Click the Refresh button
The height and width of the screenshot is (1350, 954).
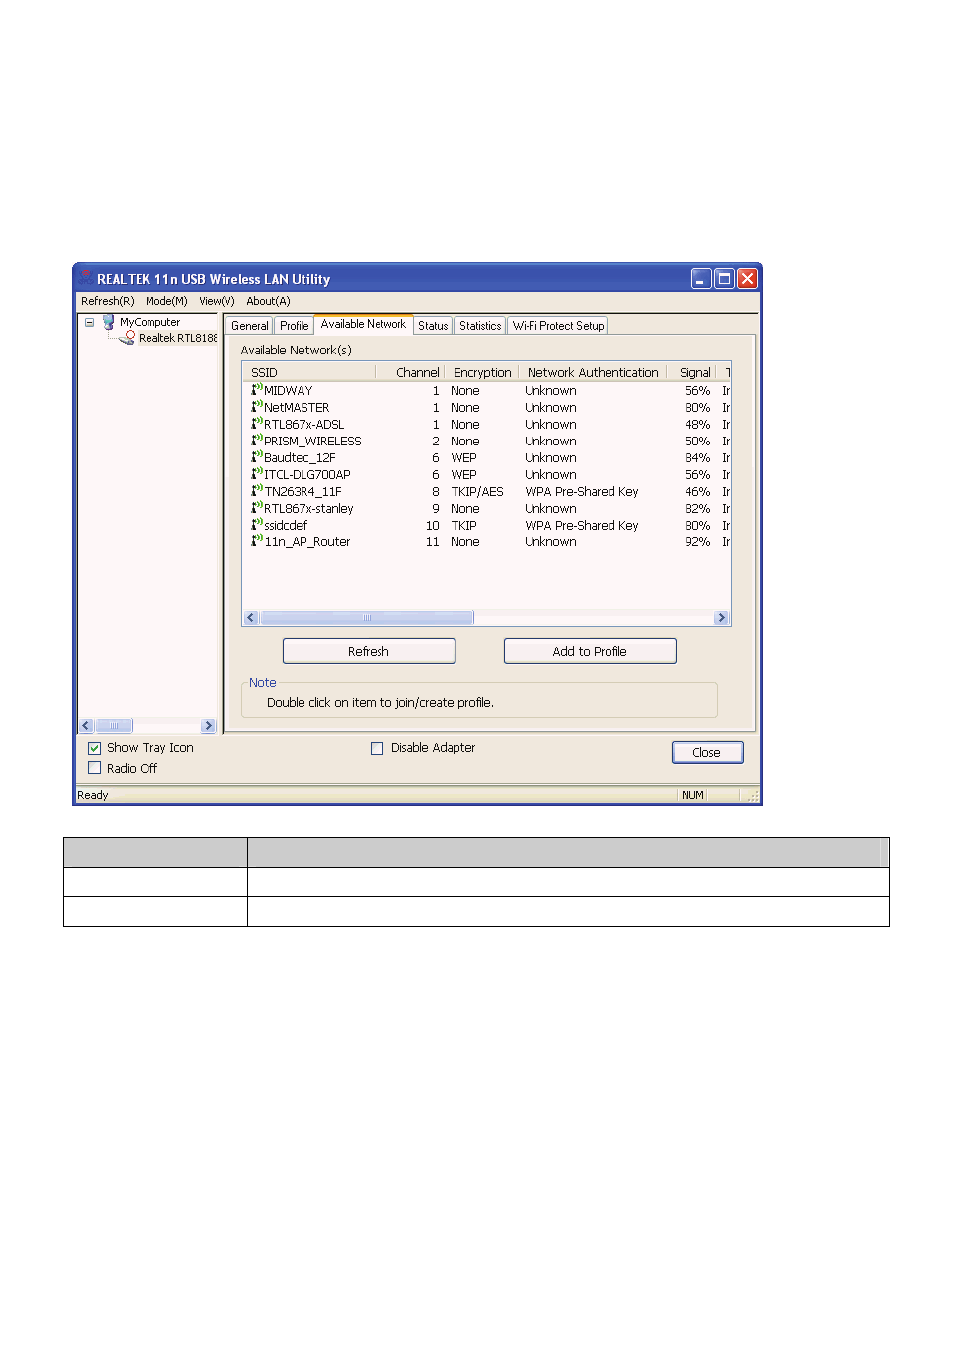tap(369, 651)
